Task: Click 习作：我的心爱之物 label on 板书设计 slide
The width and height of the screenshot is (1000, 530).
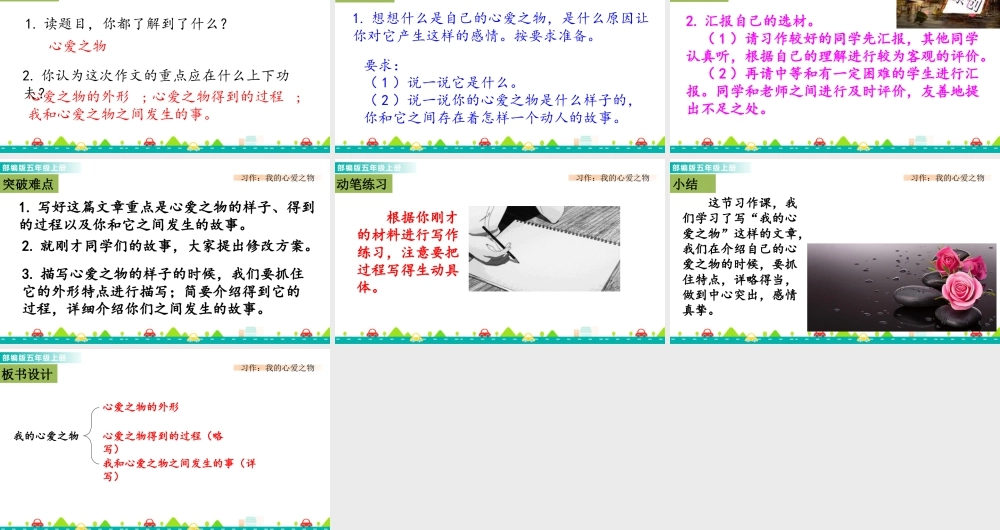Action: click(x=277, y=368)
